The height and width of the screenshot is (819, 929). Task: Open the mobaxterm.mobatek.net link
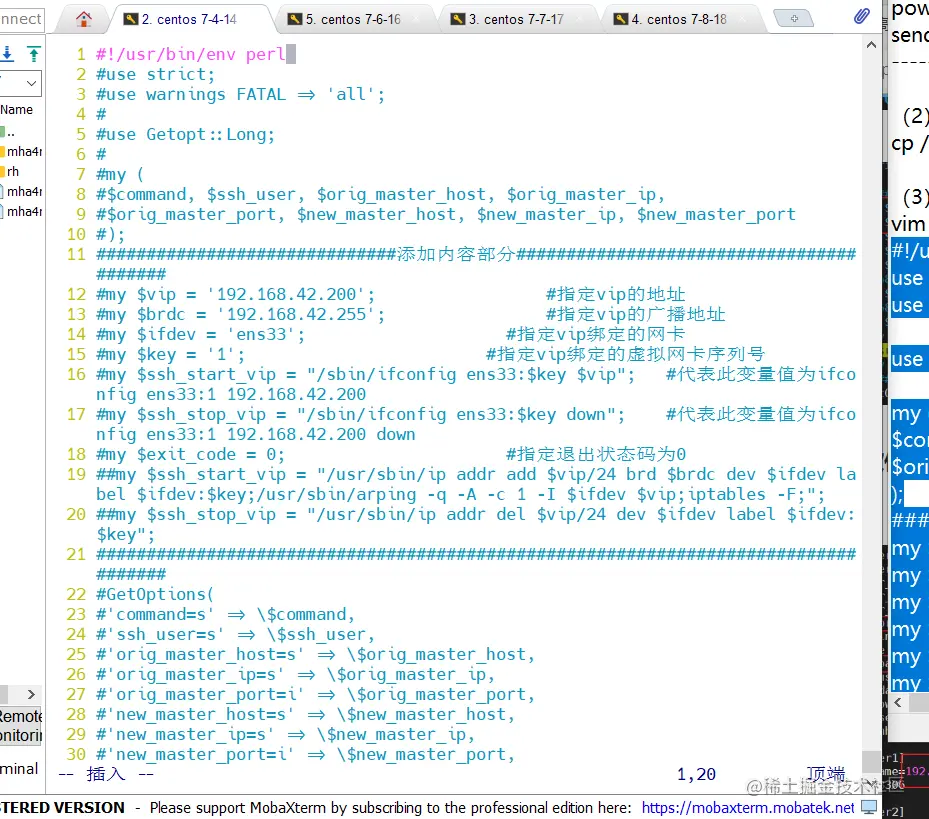click(x=748, y=808)
